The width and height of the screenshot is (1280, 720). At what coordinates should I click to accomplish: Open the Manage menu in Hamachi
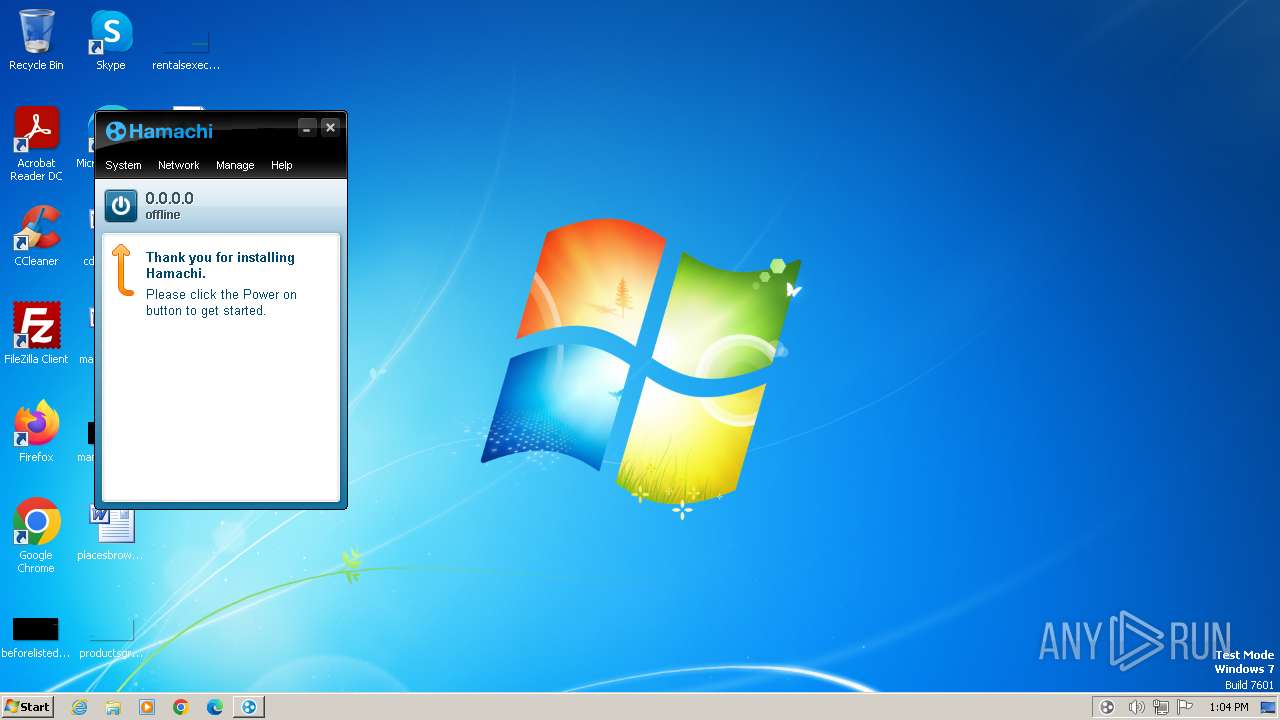[235, 165]
